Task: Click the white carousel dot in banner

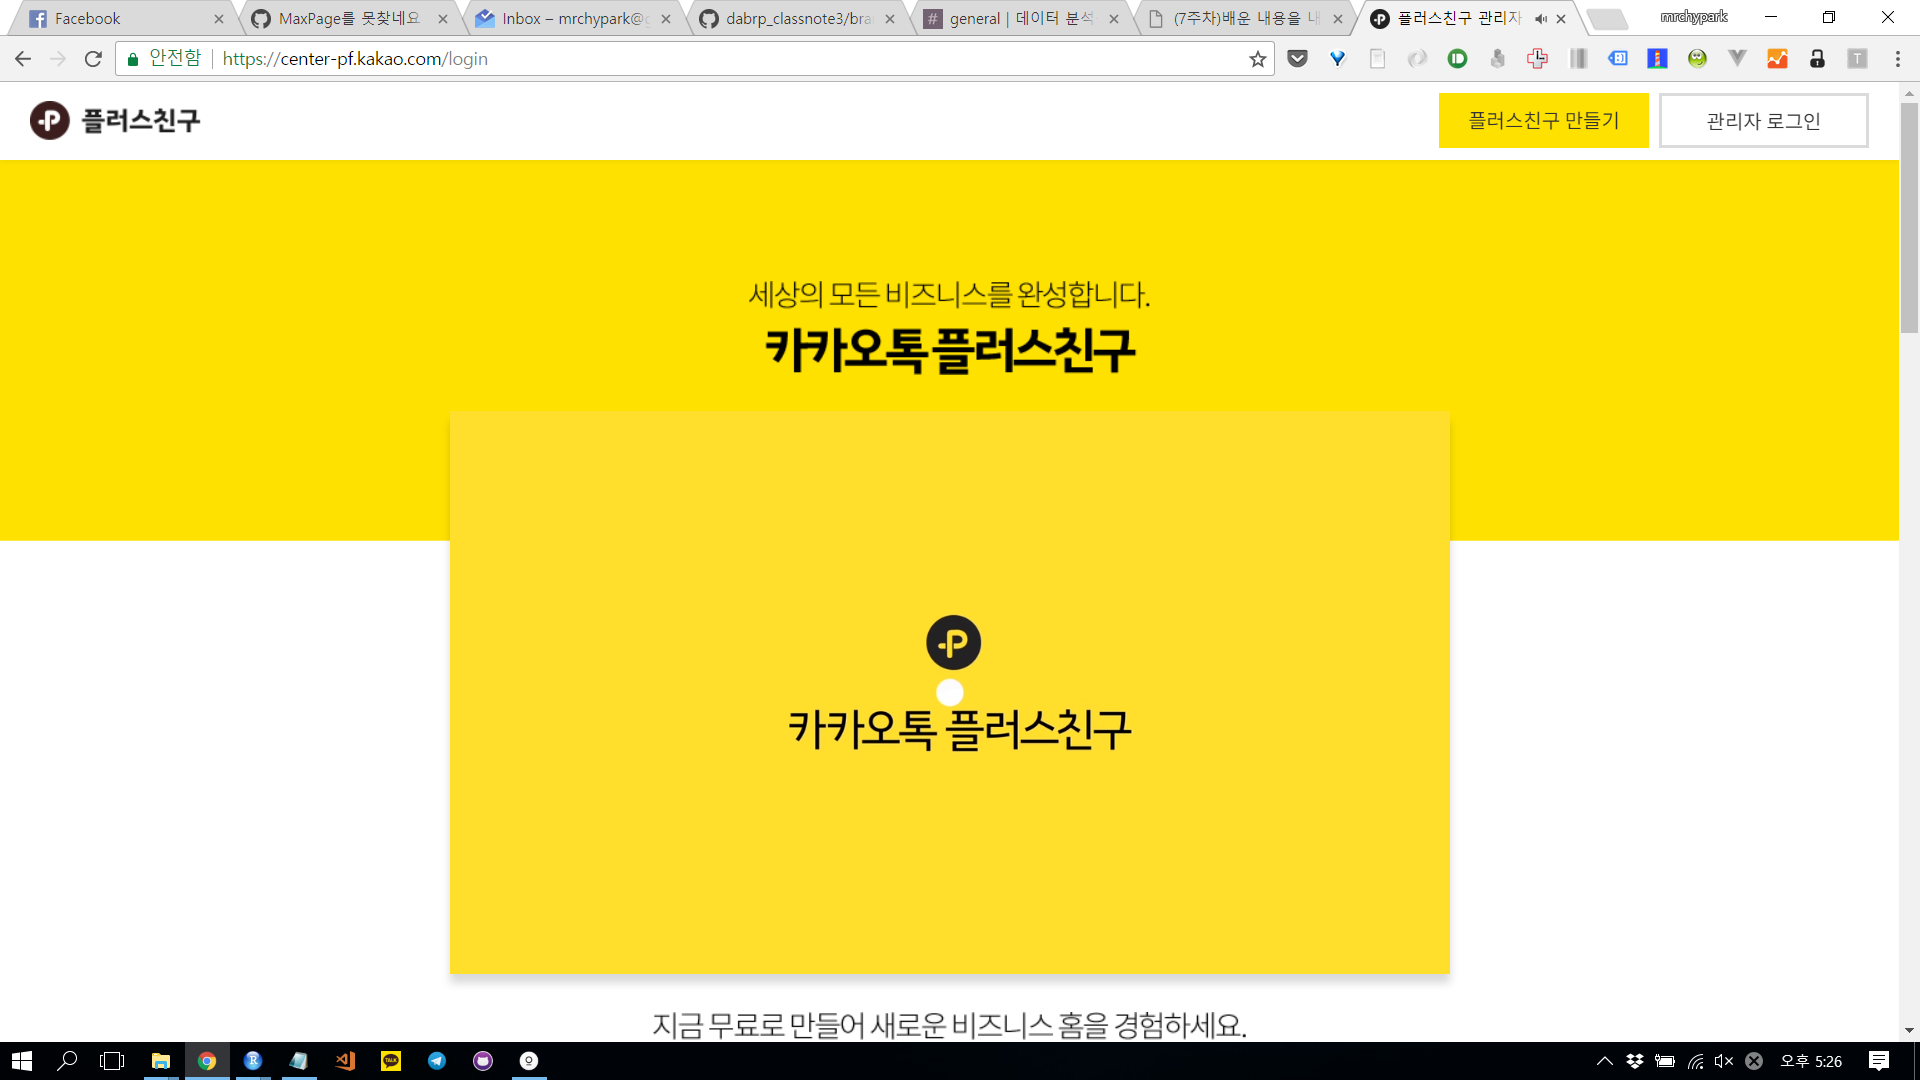Action: [x=950, y=692]
